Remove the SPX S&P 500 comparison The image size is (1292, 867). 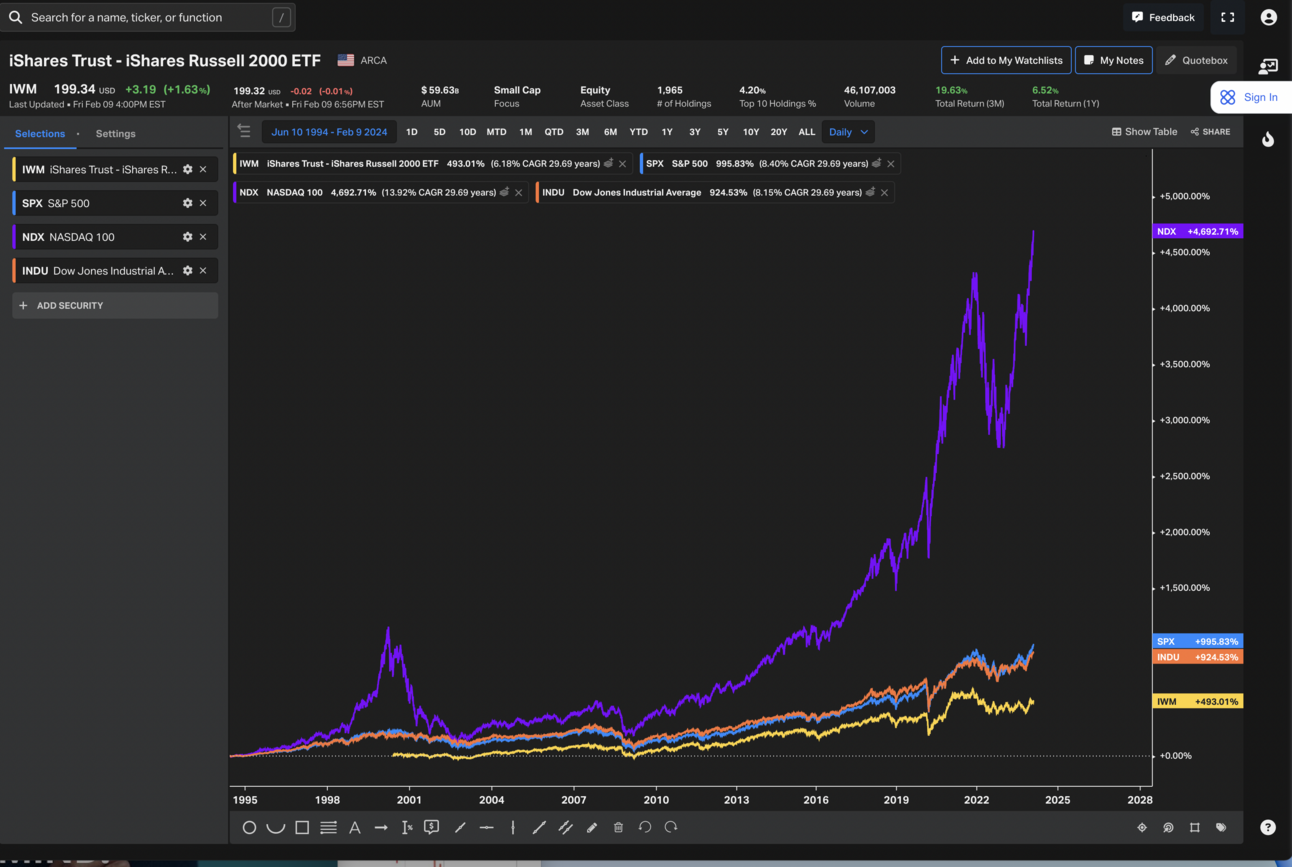[x=890, y=163]
